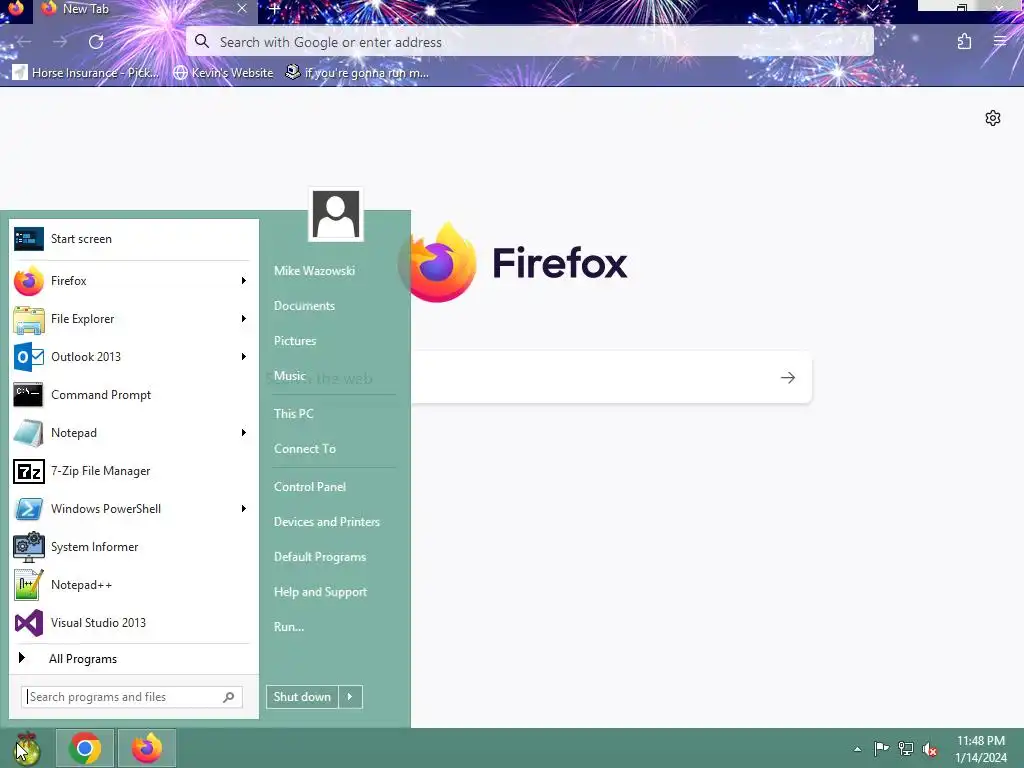Click the taskbar clock and date
1024x768 pixels.
coord(980,749)
